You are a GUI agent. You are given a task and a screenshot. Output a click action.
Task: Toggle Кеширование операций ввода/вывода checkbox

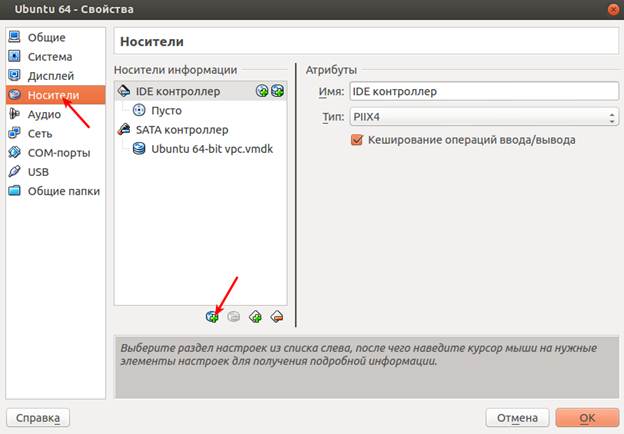coord(357,140)
